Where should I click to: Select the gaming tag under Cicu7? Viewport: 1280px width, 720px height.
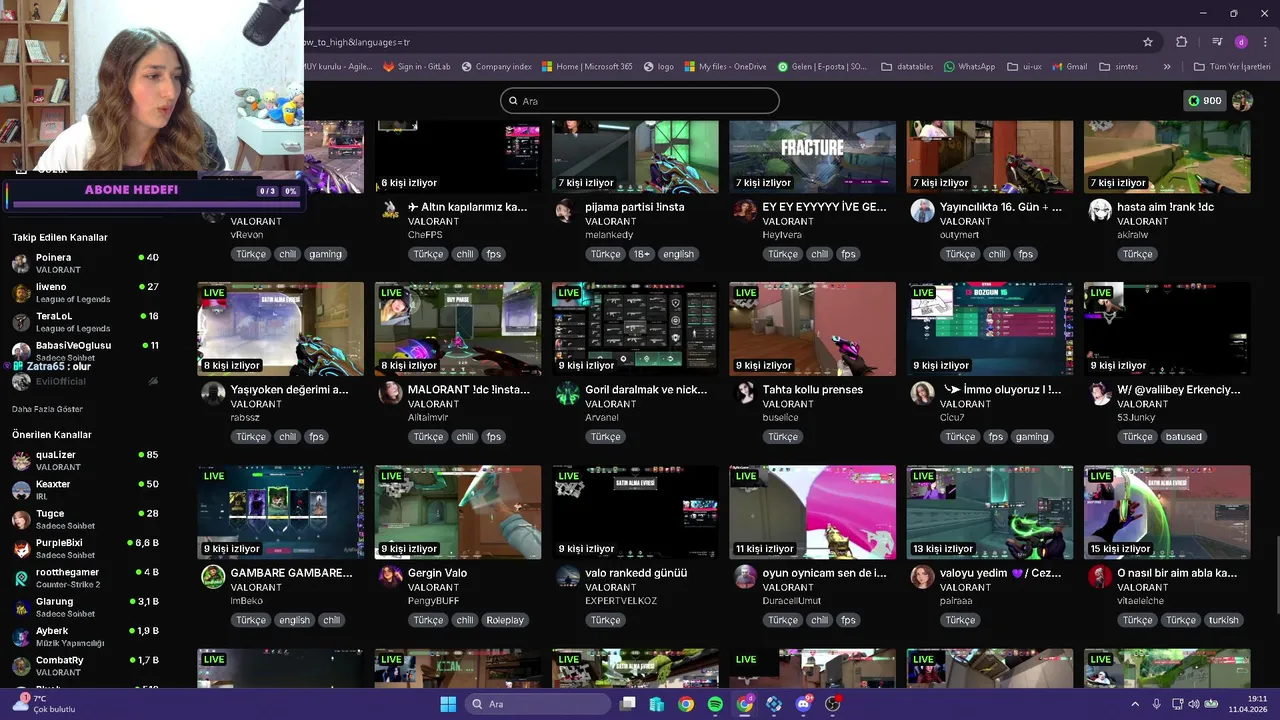pyautogui.click(x=1032, y=437)
